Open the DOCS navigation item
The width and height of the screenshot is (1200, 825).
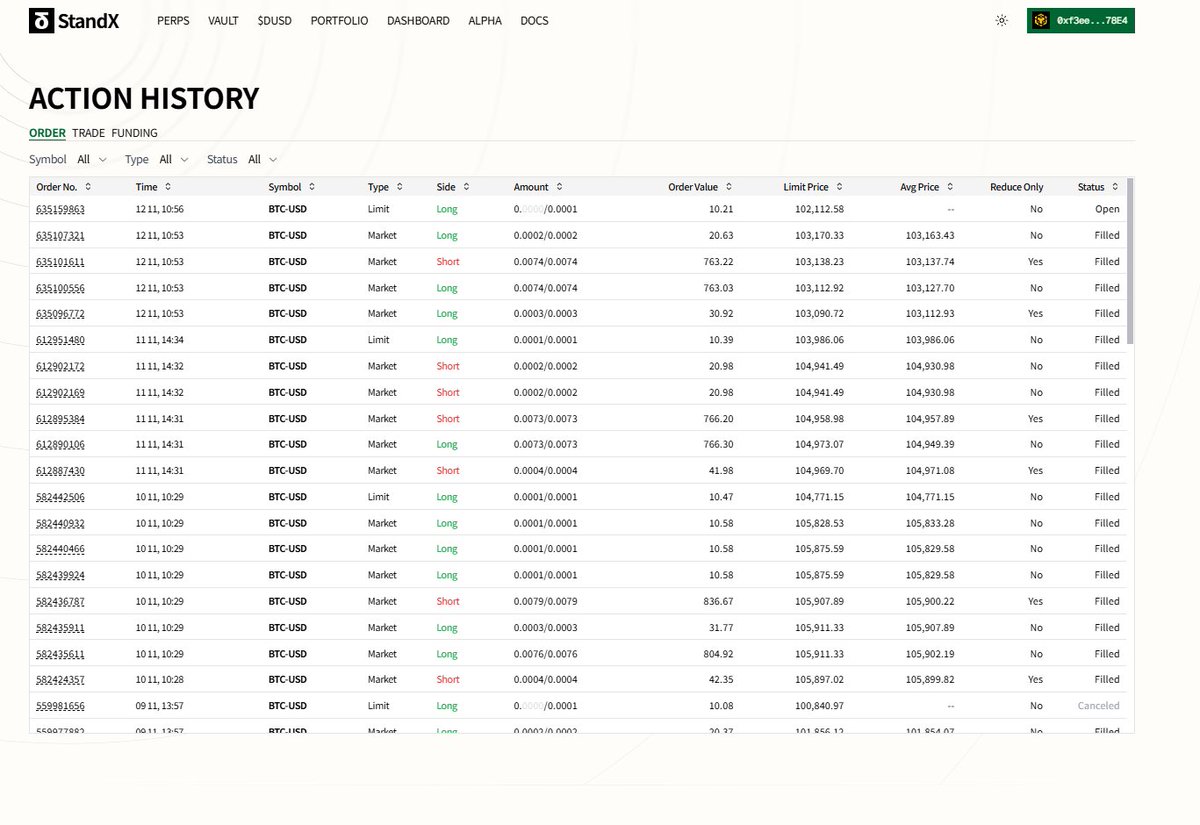(534, 21)
